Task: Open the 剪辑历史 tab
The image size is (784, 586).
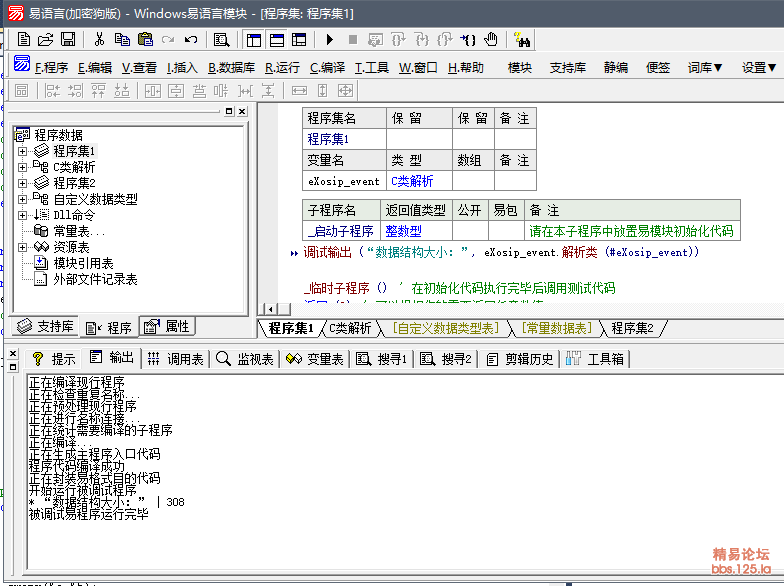Action: 520,358
